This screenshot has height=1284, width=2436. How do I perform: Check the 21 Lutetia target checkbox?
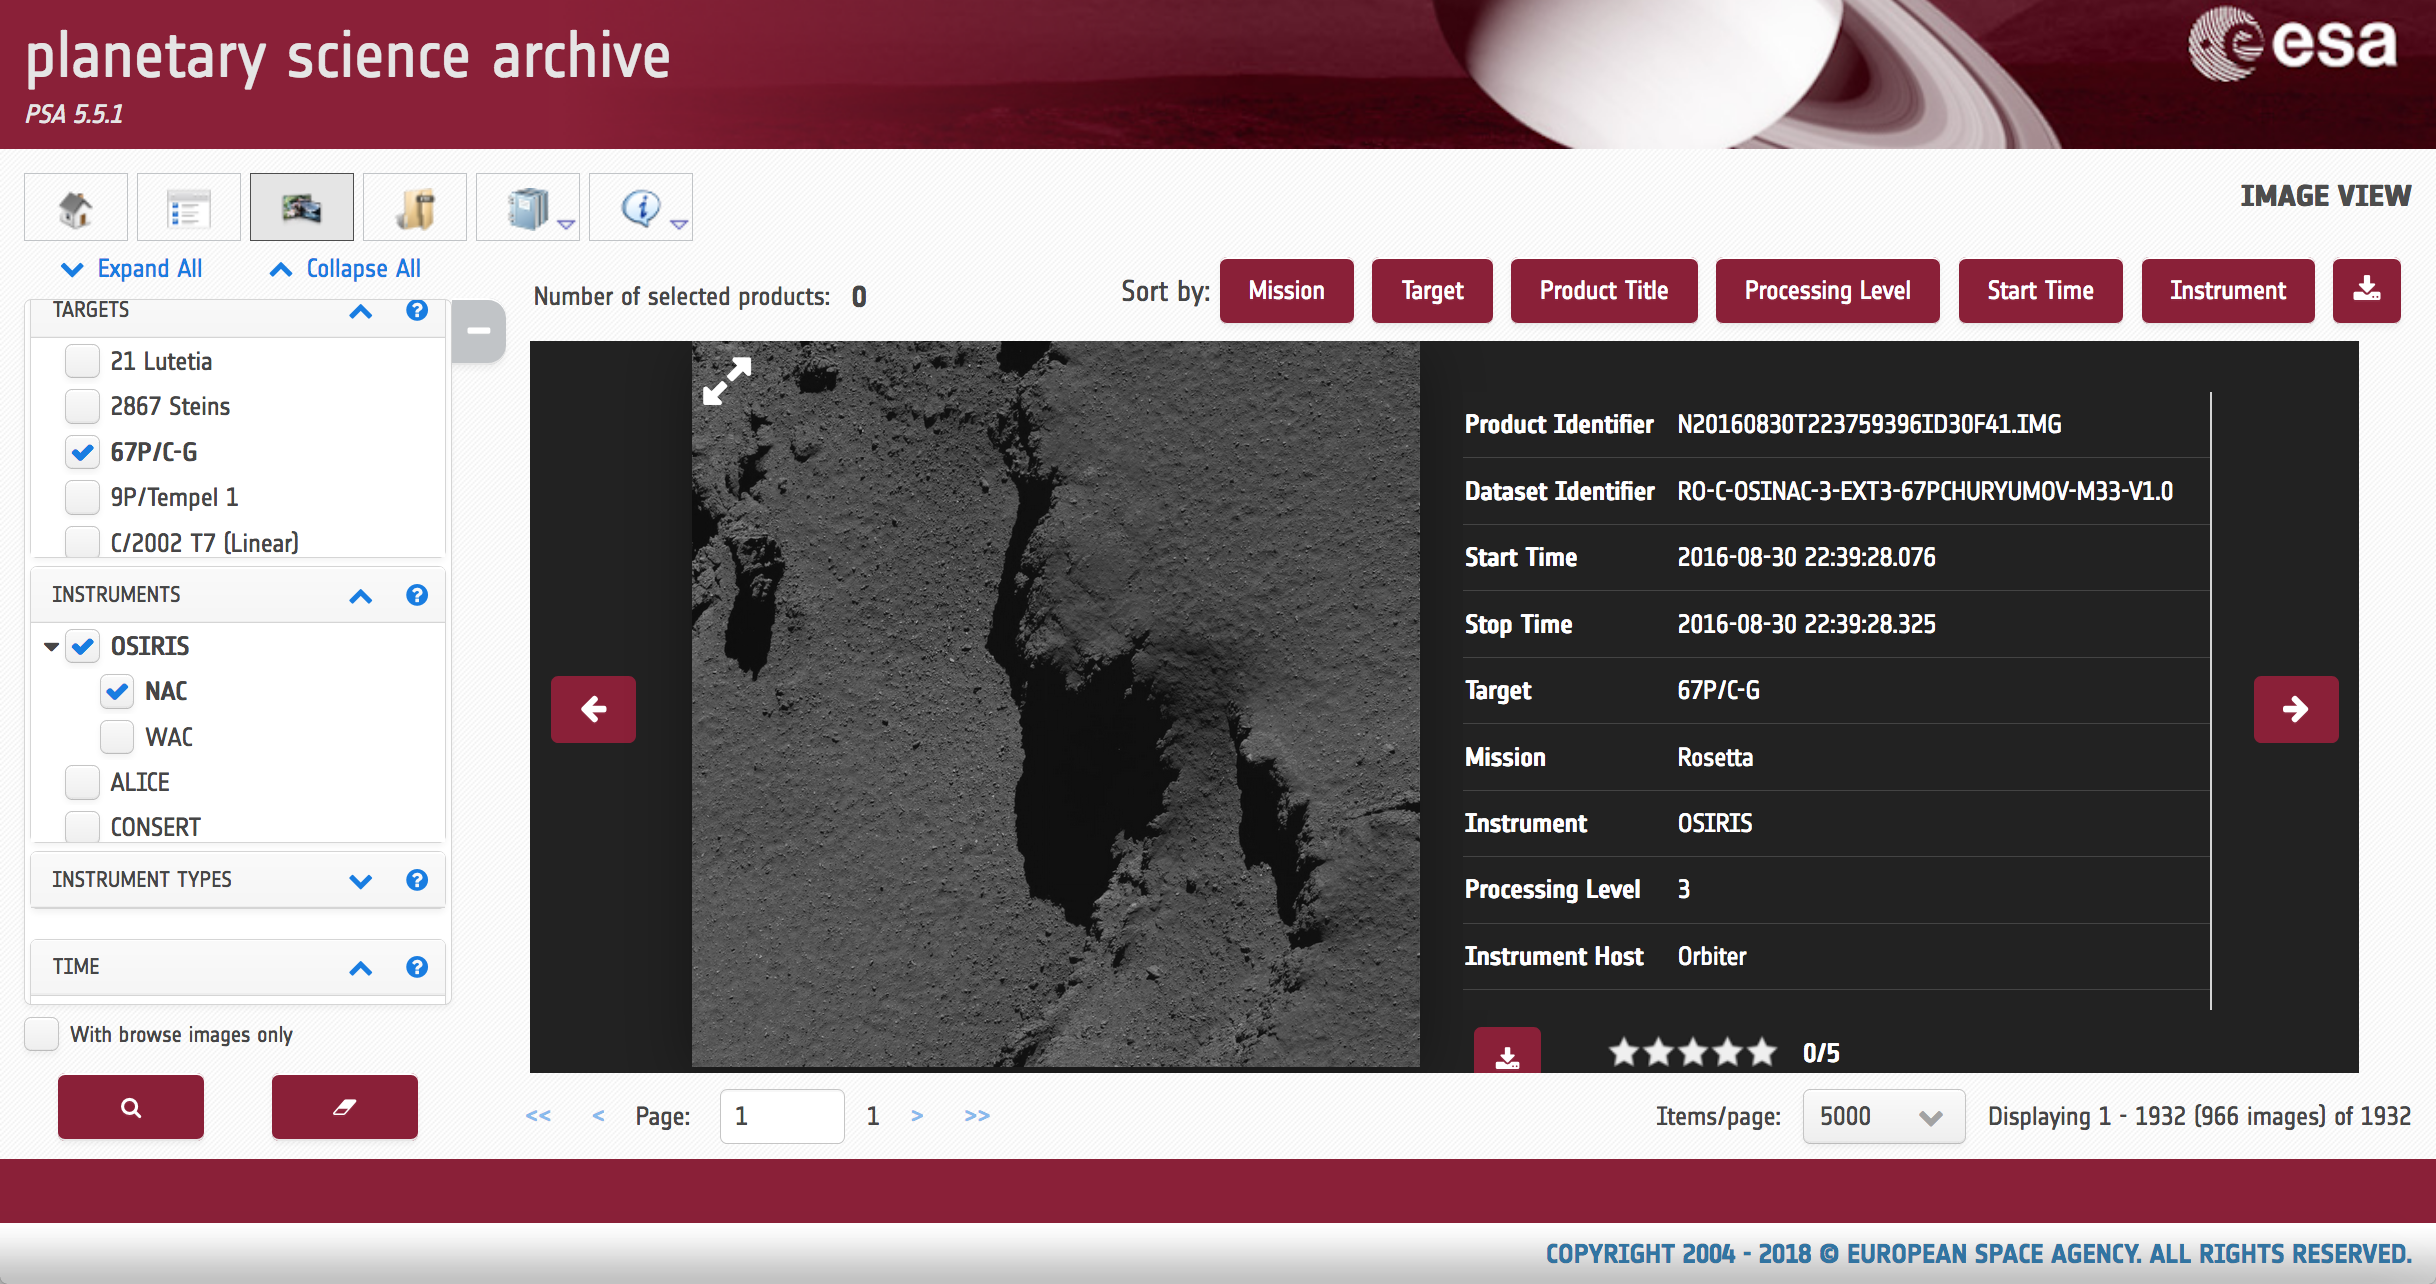82,361
